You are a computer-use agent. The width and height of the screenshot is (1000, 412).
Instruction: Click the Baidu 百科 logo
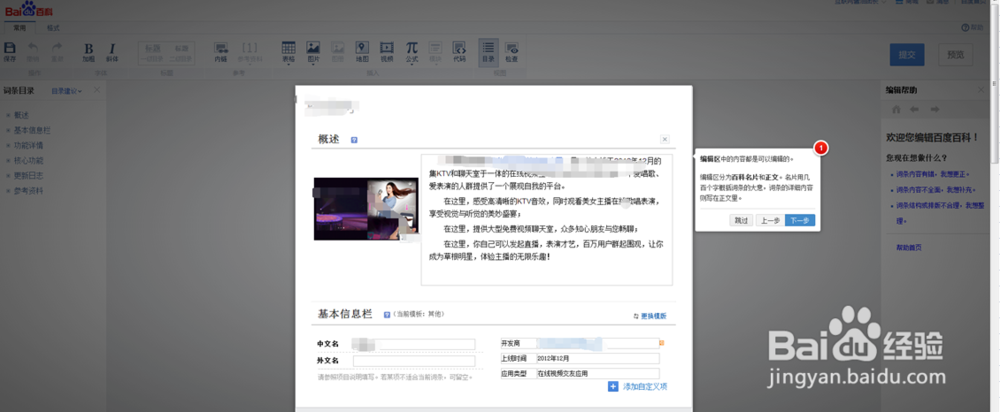click(x=29, y=9)
